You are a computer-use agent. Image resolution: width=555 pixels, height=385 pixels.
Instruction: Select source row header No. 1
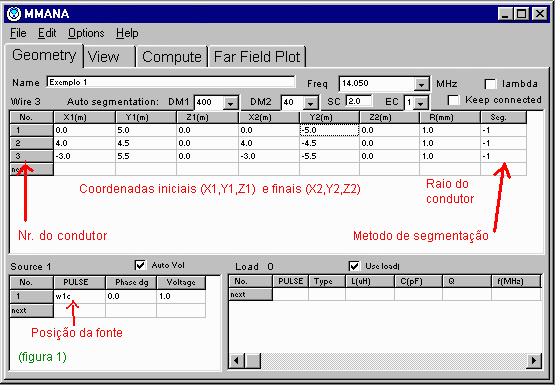(x=32, y=297)
